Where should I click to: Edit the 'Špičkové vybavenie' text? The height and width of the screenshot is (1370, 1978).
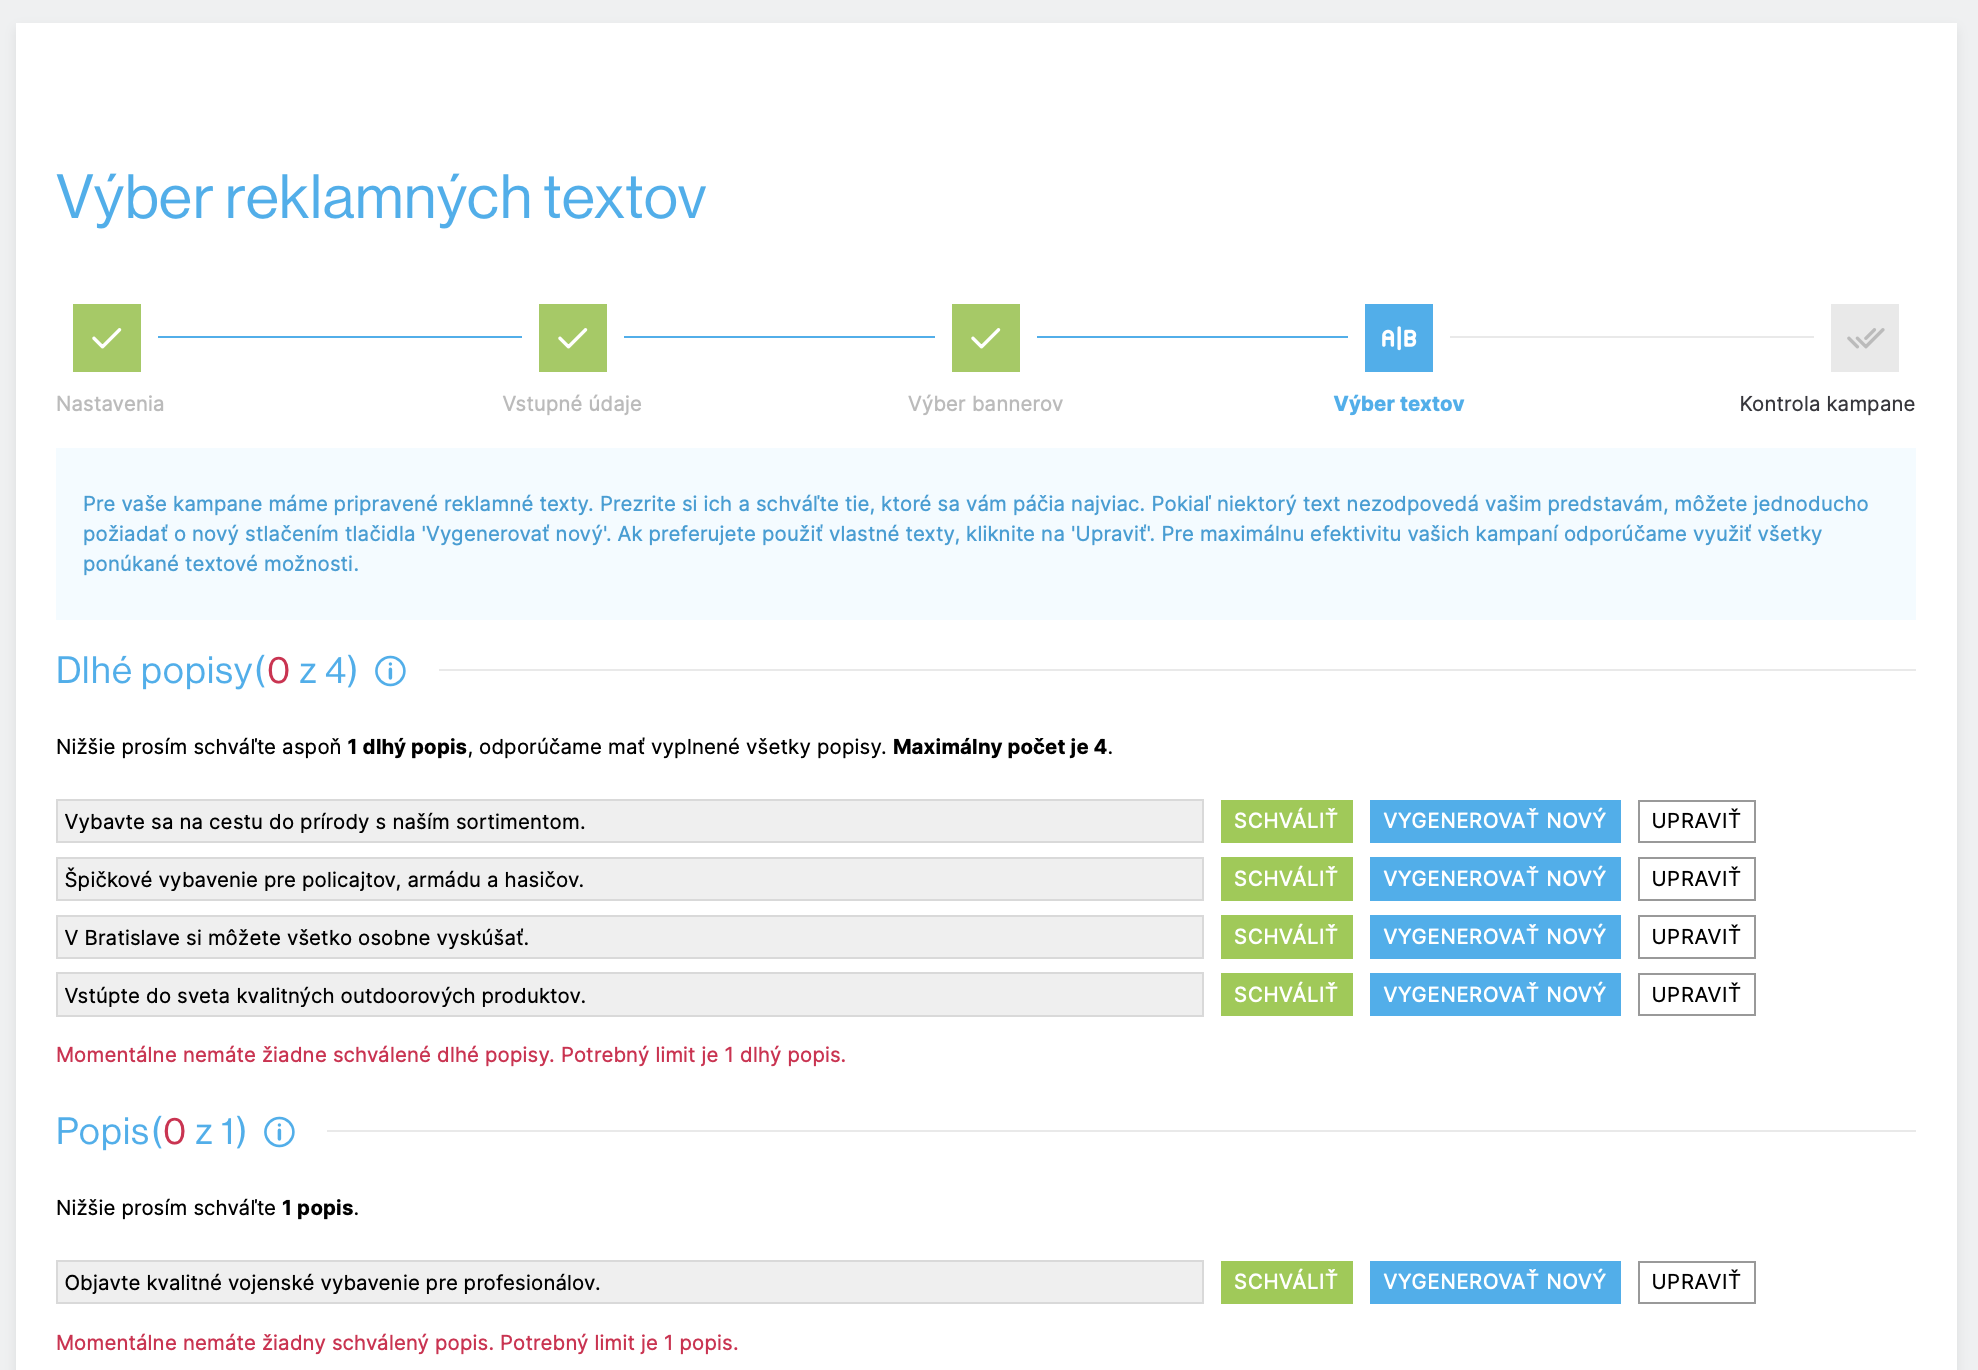(x=1696, y=879)
